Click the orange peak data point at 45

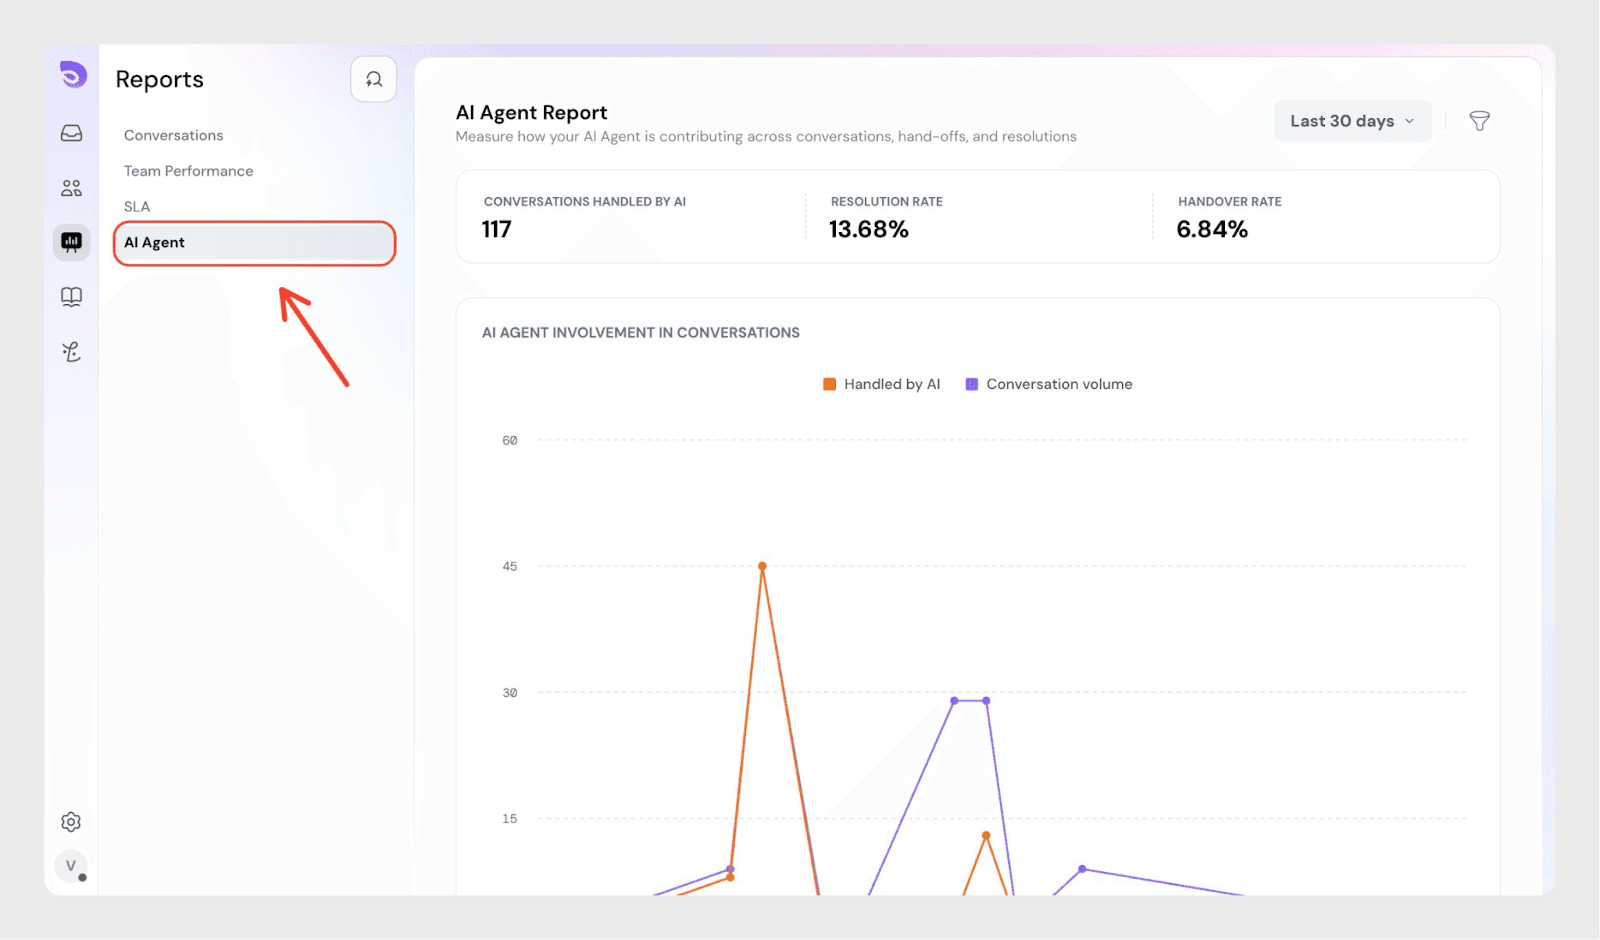(762, 566)
